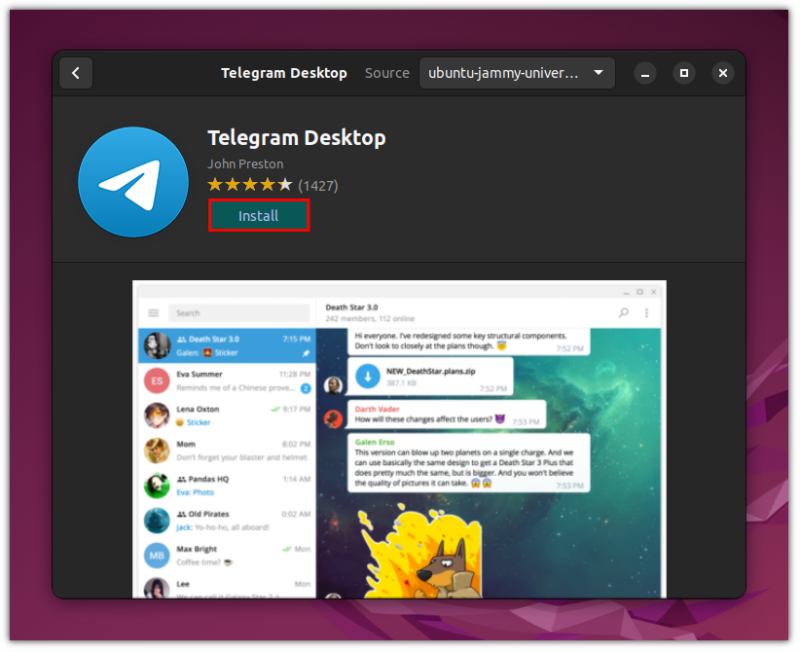The height and width of the screenshot is (652, 800).
Task: Maximize the Software window
Action: point(684,73)
